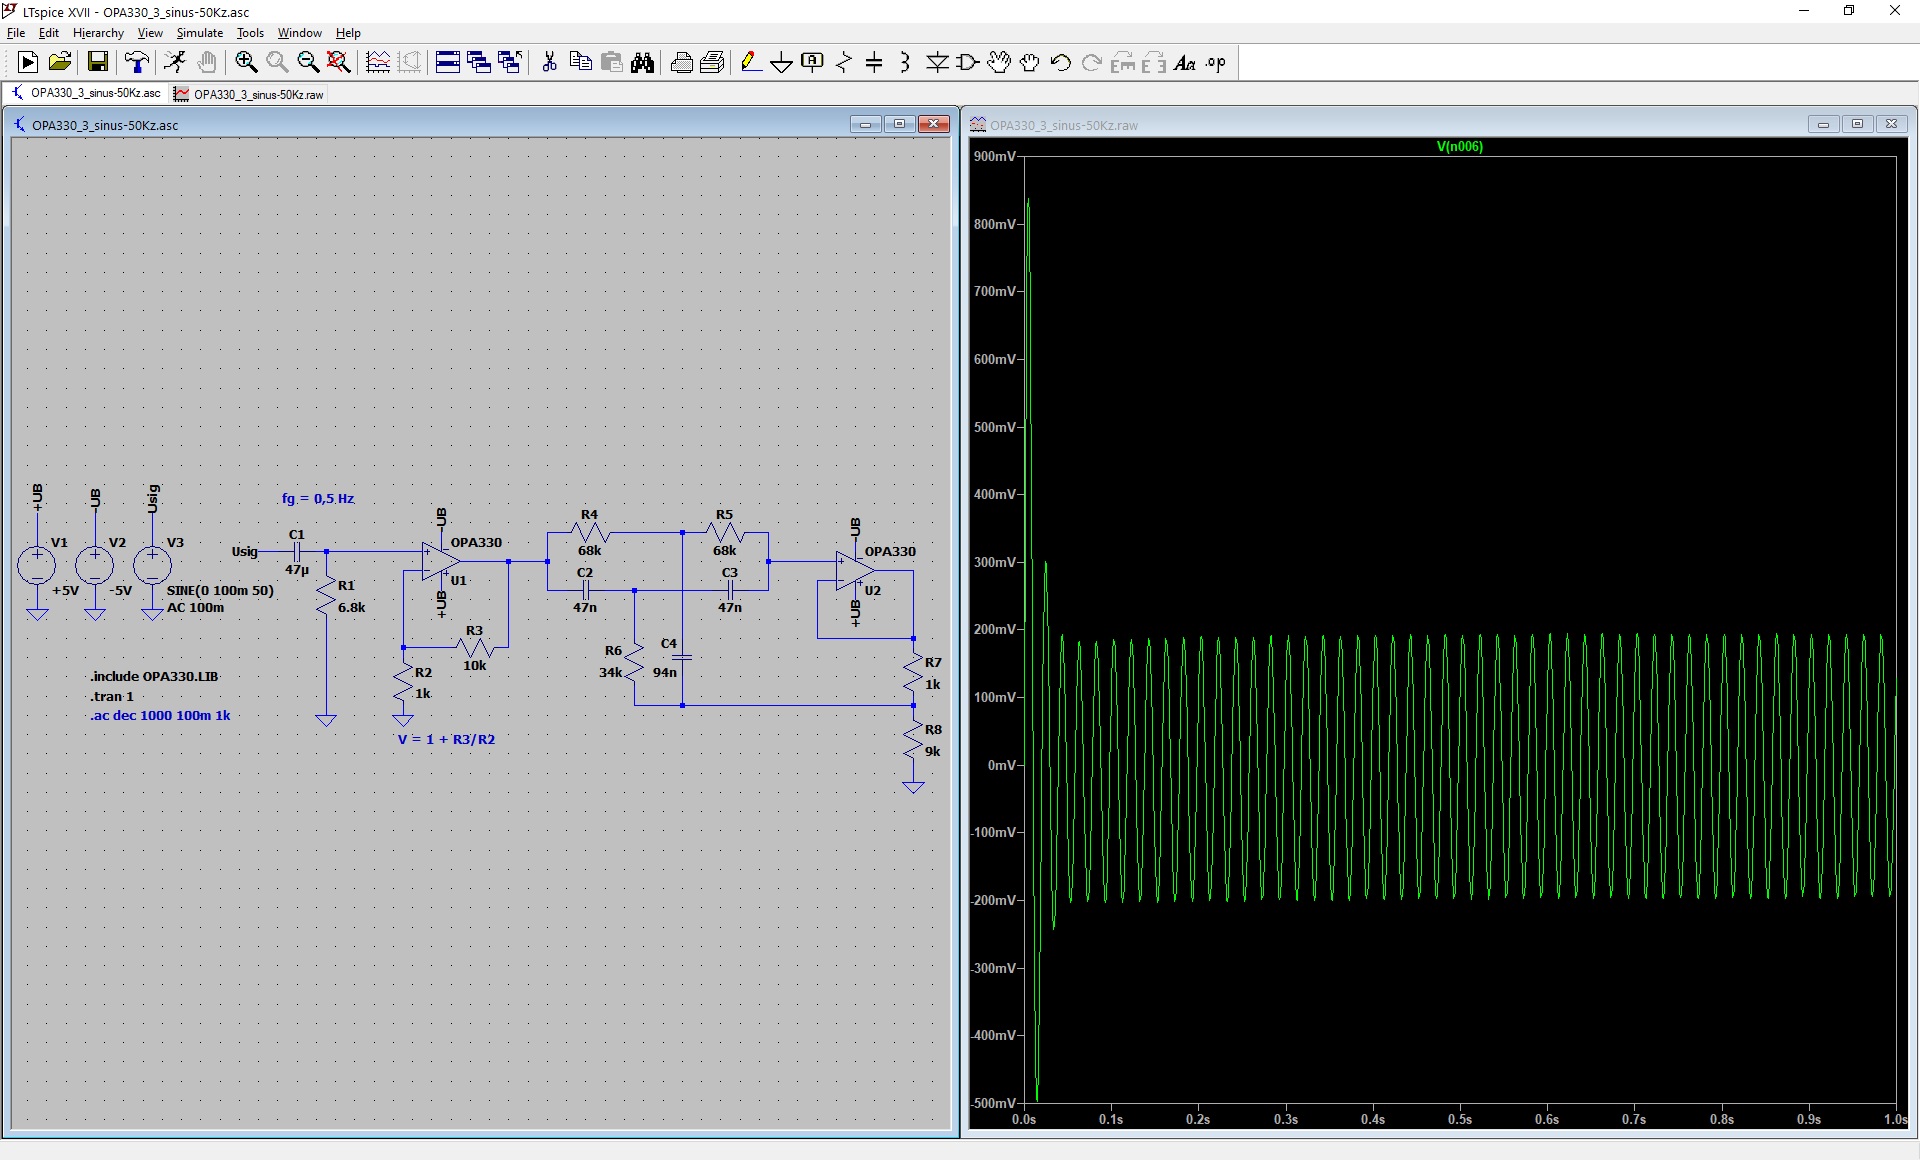Place a Diode component
Image resolution: width=1920 pixels, height=1160 pixels.
(937, 62)
